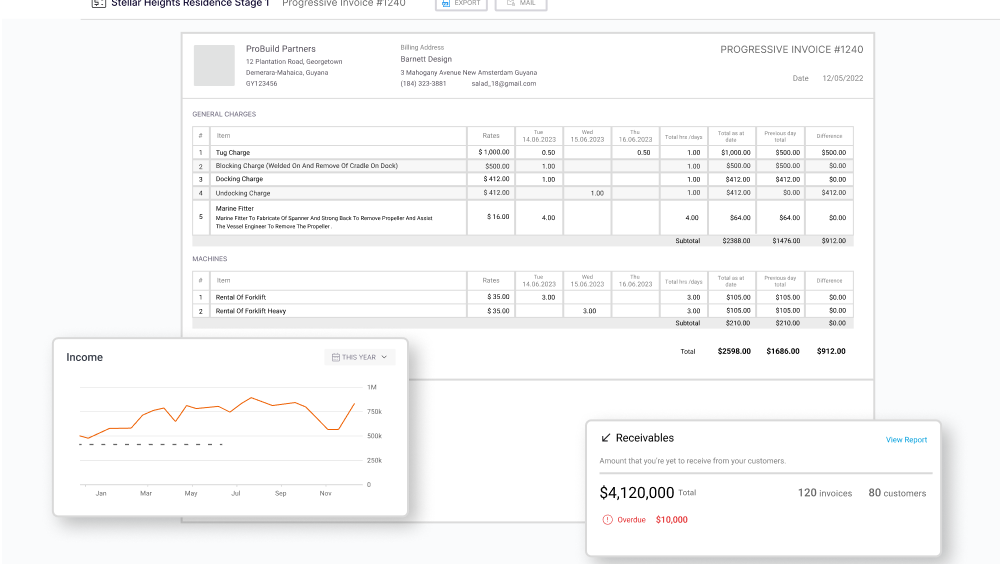Click the Receivables arrow icon
The height and width of the screenshot is (564, 1000).
tap(606, 438)
